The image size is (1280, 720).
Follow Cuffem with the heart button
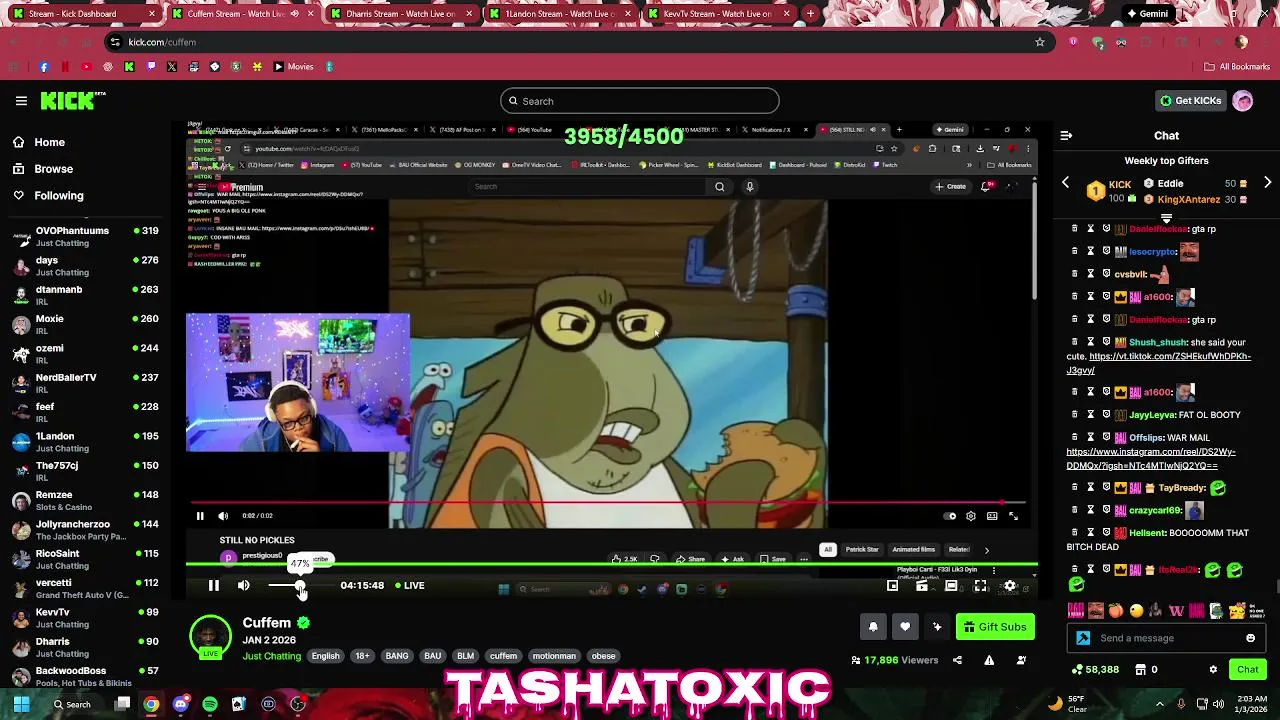point(905,627)
